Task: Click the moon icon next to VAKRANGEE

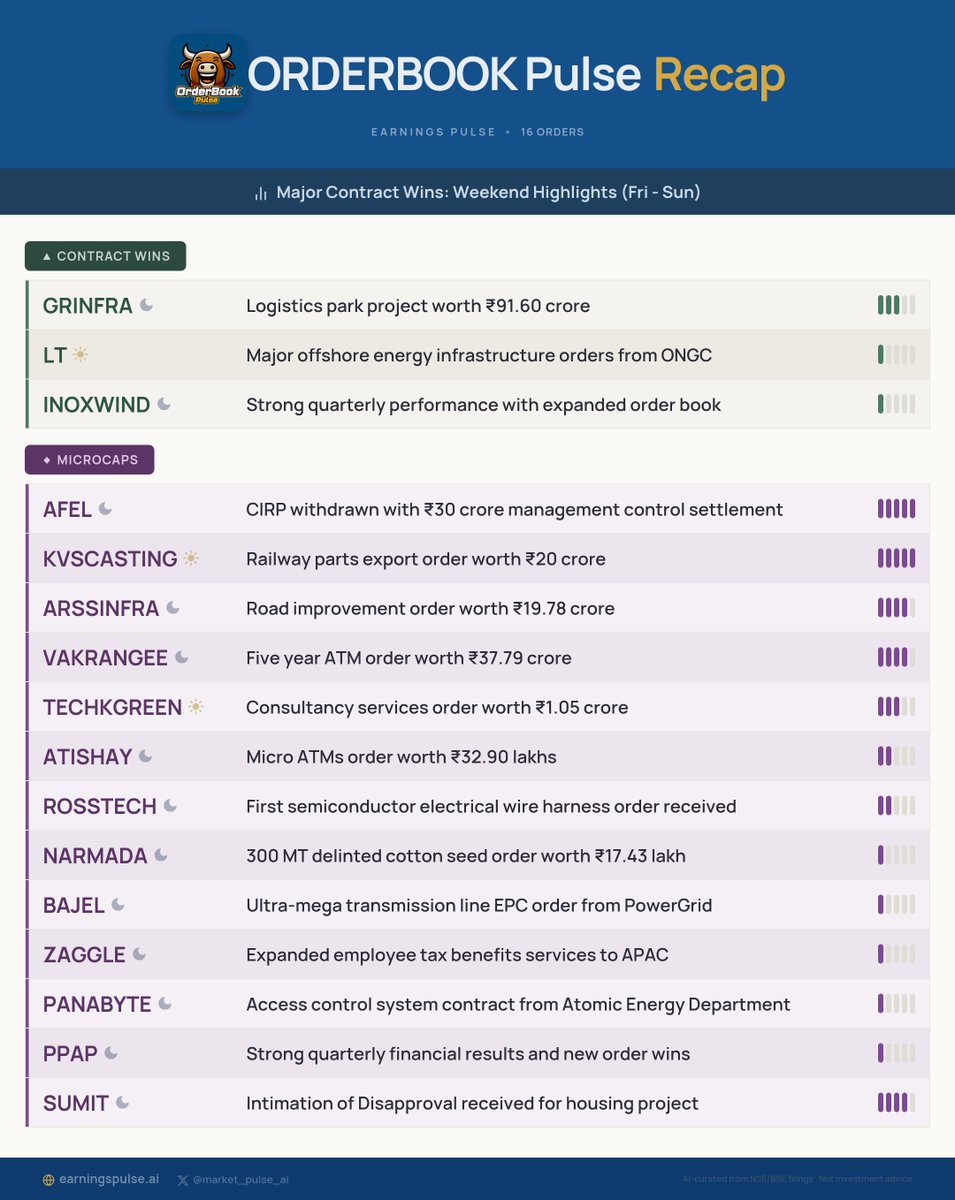Action: tap(182, 657)
